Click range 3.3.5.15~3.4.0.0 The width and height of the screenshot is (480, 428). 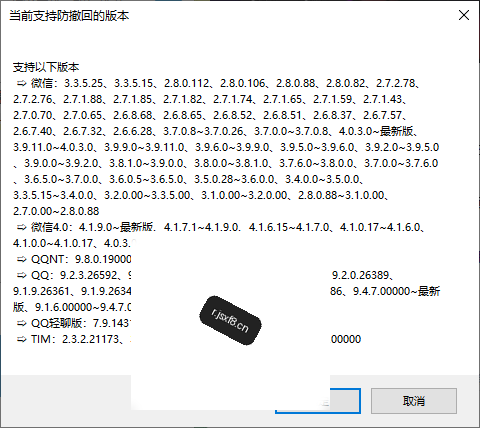click(x=53, y=195)
